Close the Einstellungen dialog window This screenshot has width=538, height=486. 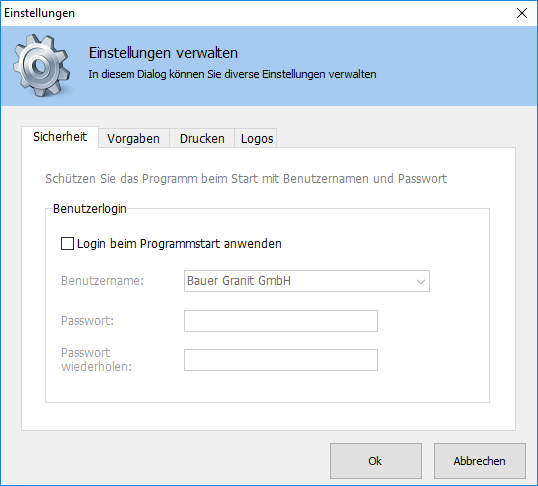click(522, 13)
